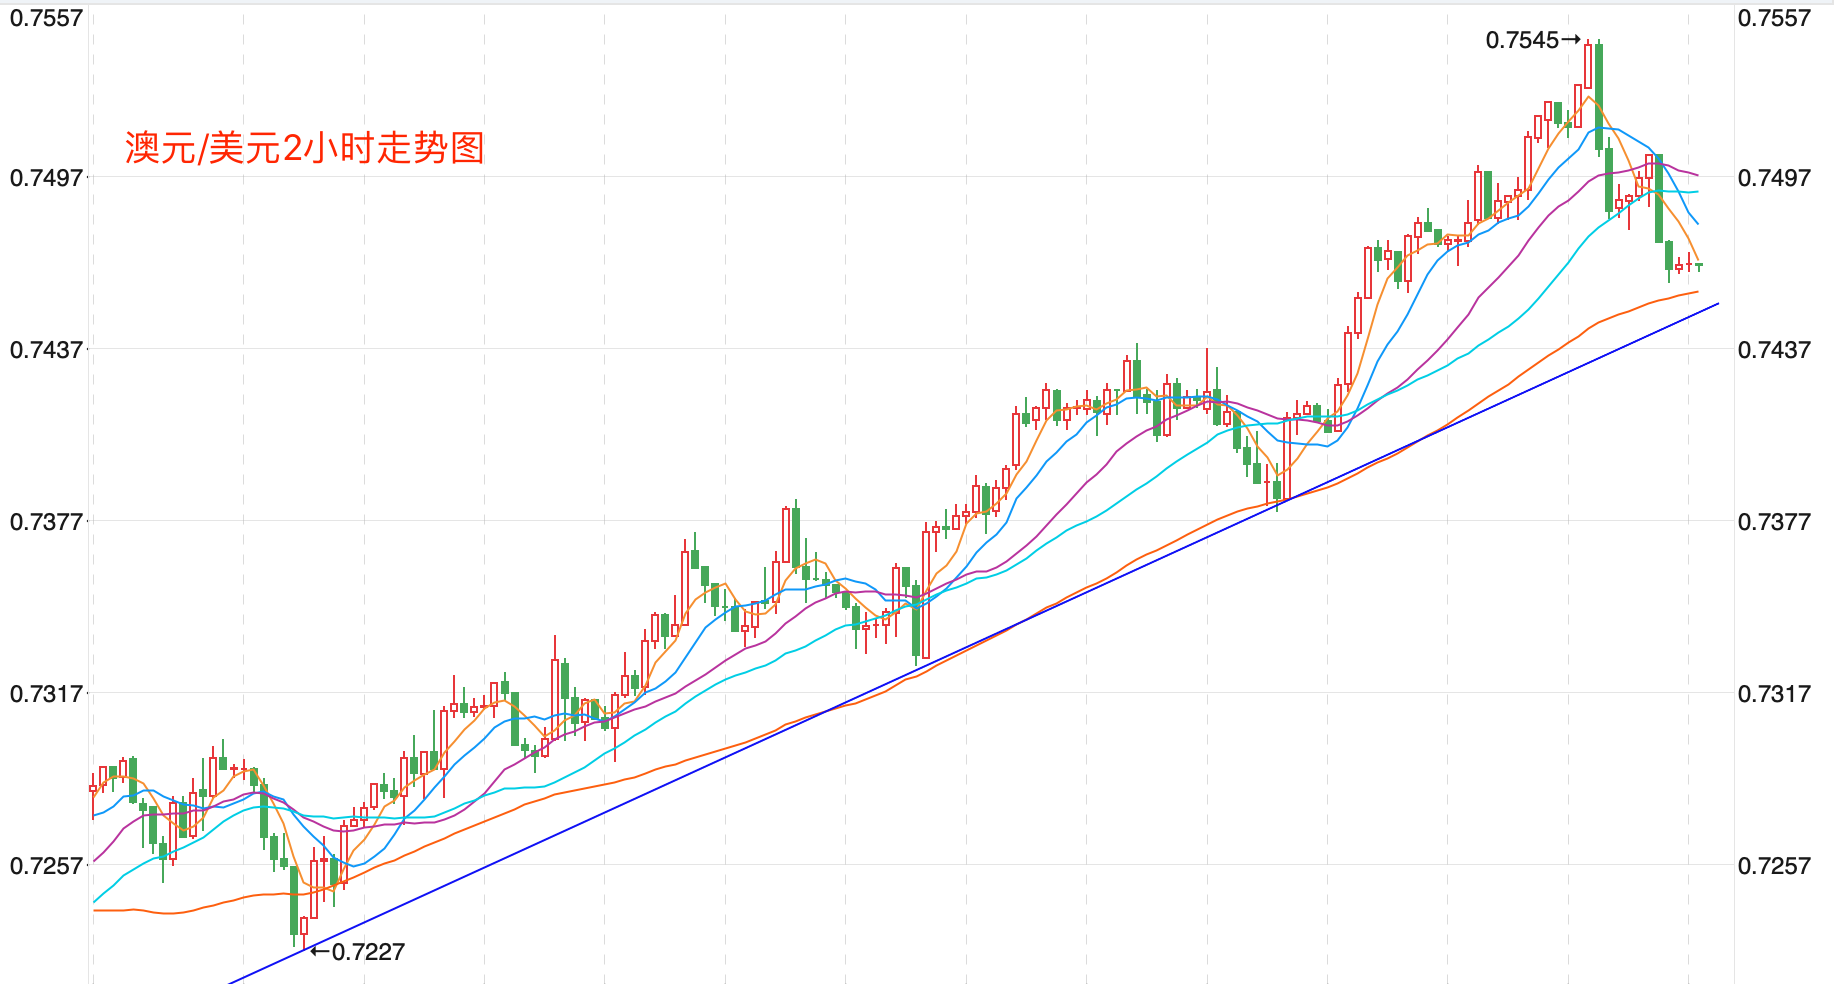1834x984 pixels.
Task: Select the lowest candle above the 0.7227 label
Action: [304, 924]
